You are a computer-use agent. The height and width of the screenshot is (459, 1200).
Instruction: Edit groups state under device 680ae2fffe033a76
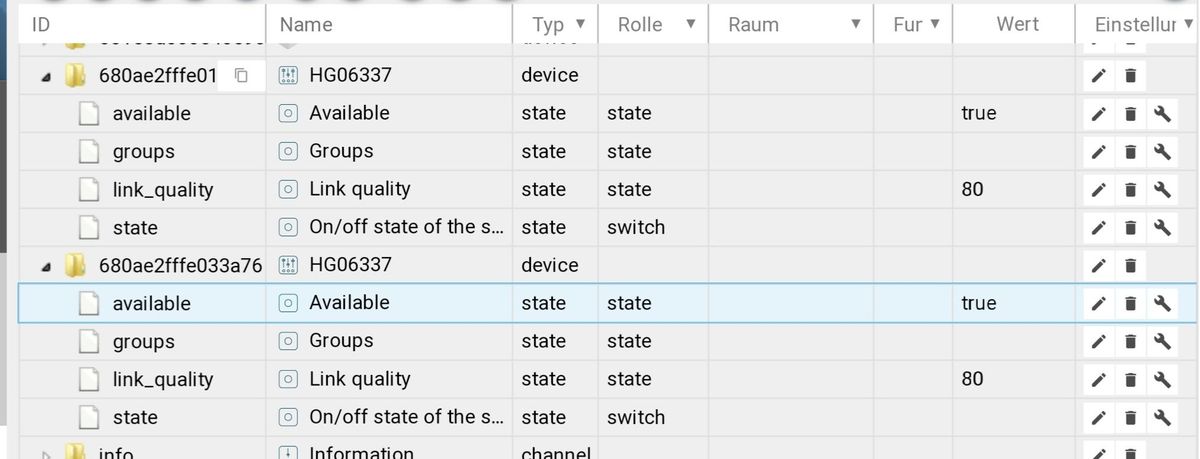tap(1097, 341)
